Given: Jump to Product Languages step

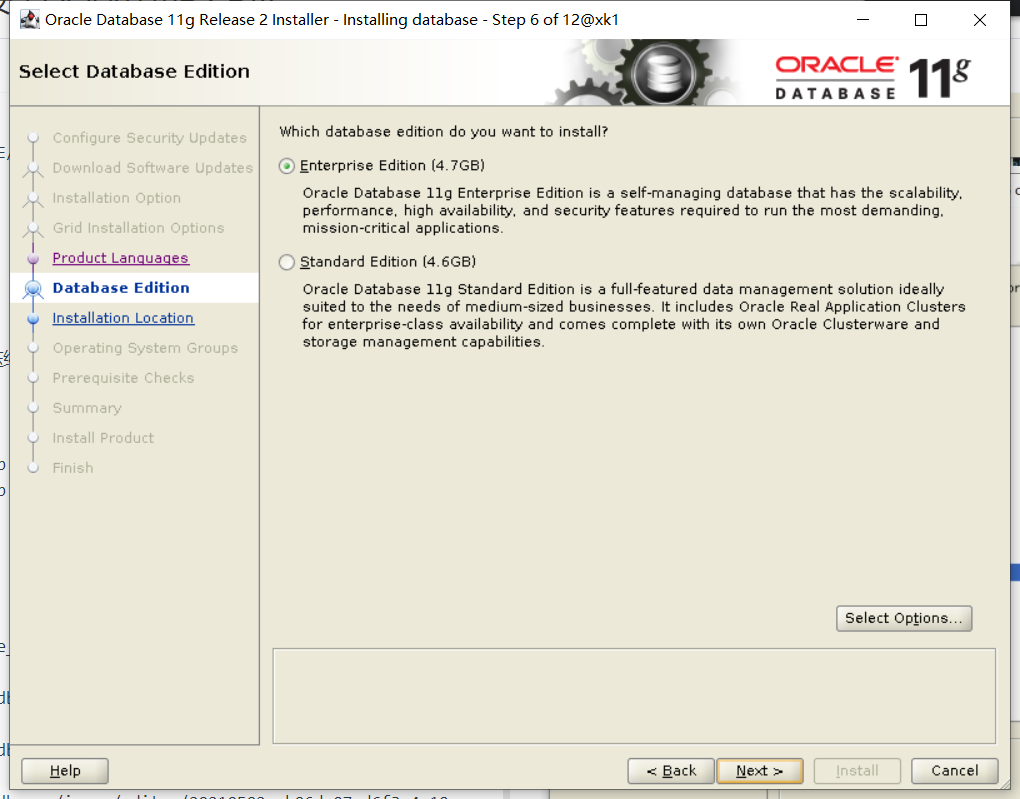Looking at the screenshot, I should 120,258.
